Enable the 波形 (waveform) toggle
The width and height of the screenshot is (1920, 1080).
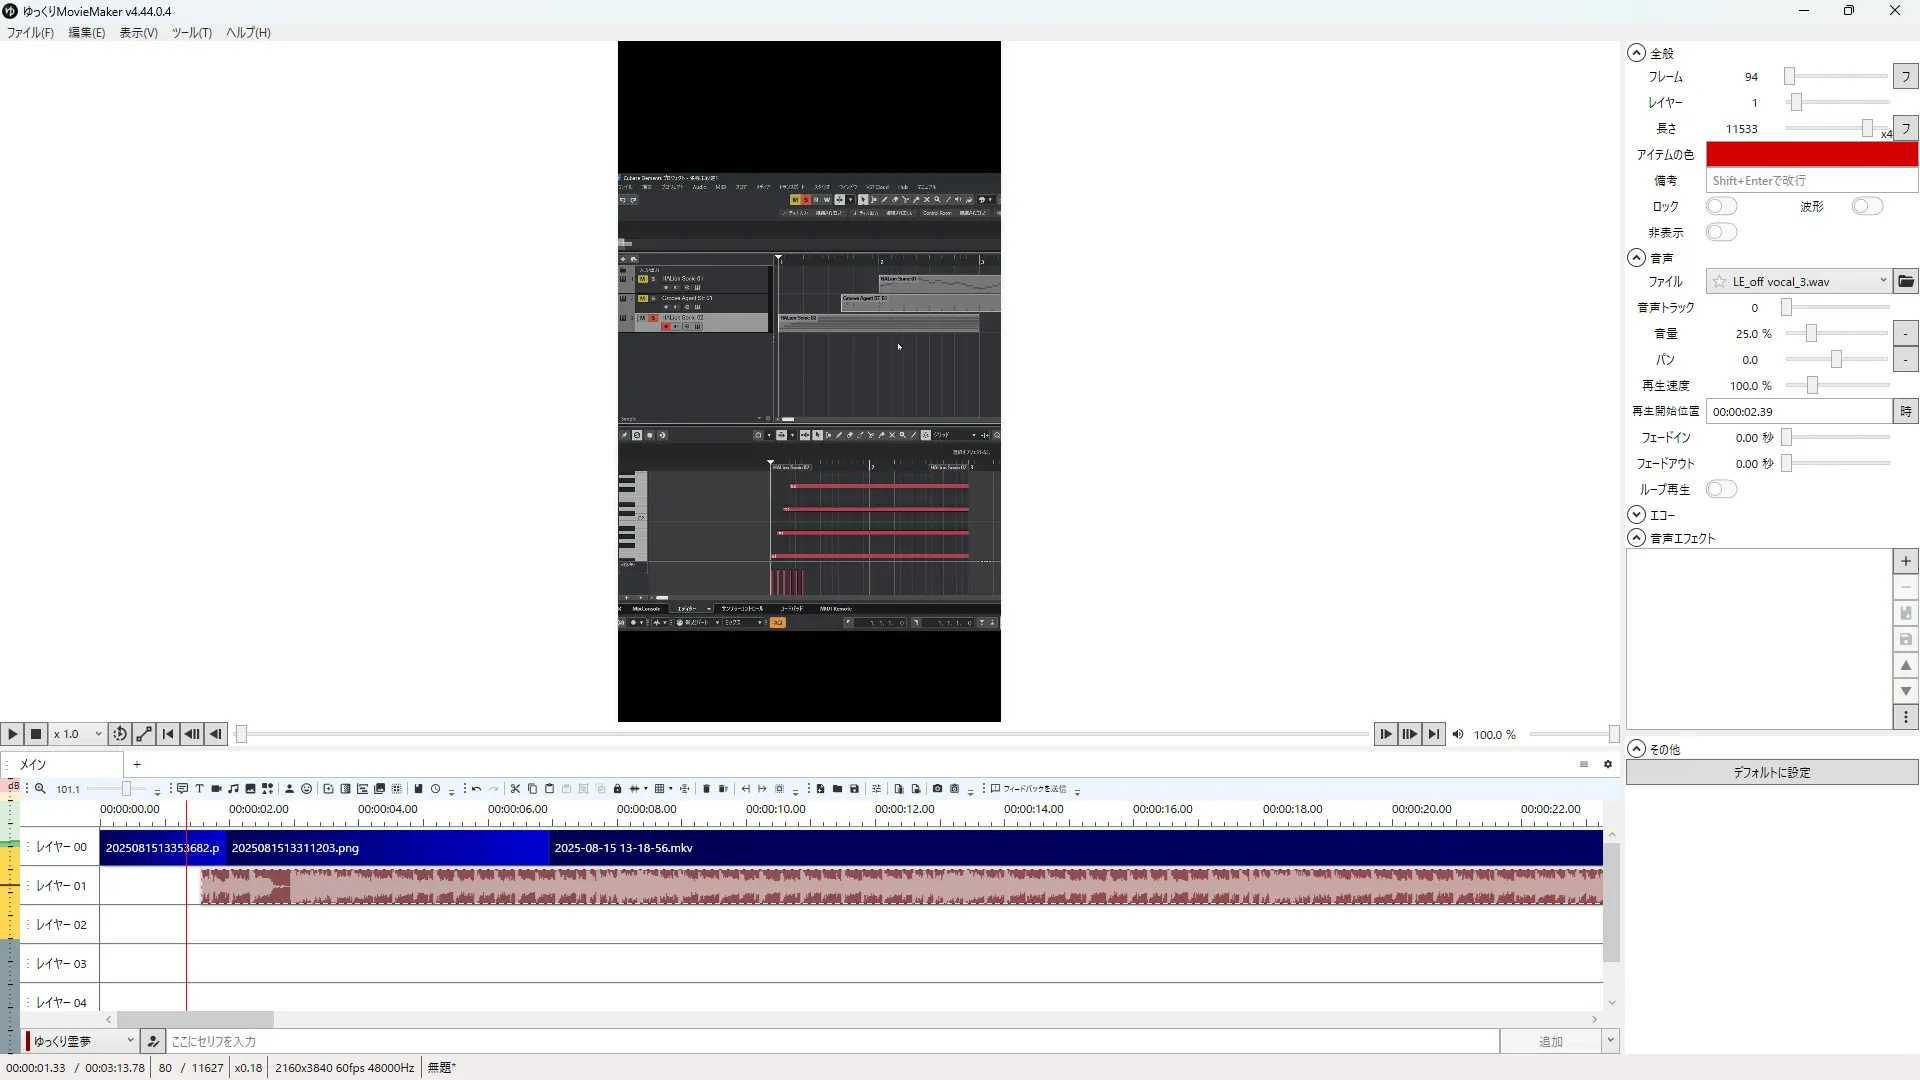[x=1866, y=207]
